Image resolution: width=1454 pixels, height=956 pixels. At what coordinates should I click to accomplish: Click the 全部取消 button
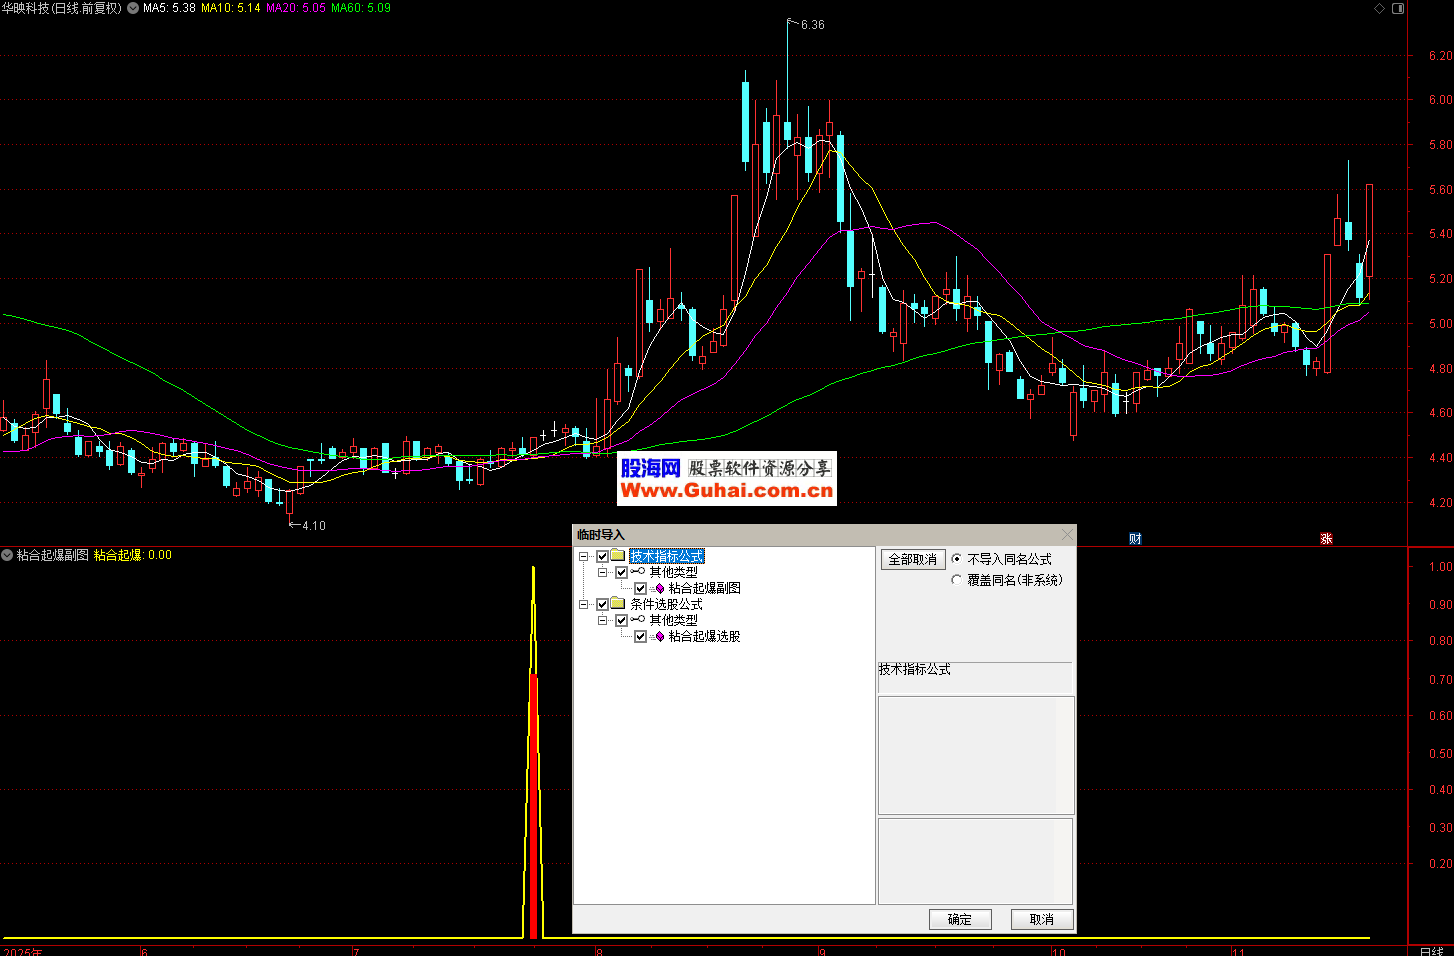pos(912,559)
